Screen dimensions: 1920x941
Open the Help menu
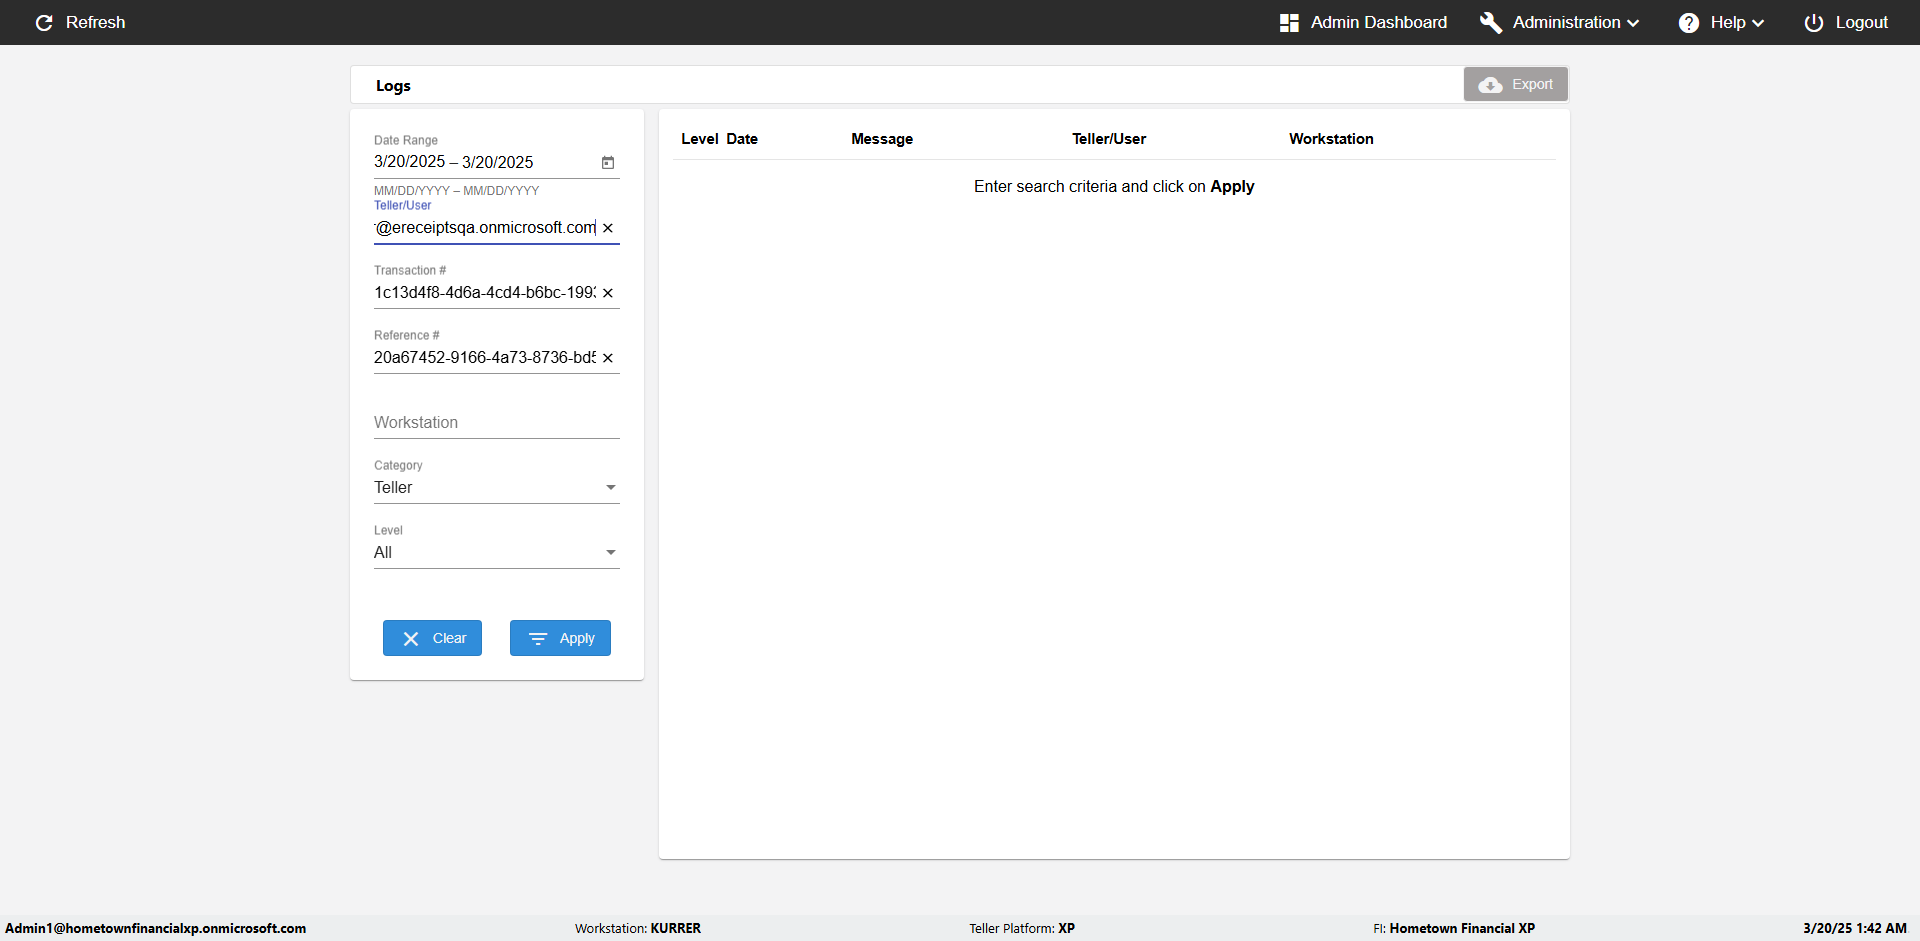click(x=1722, y=22)
